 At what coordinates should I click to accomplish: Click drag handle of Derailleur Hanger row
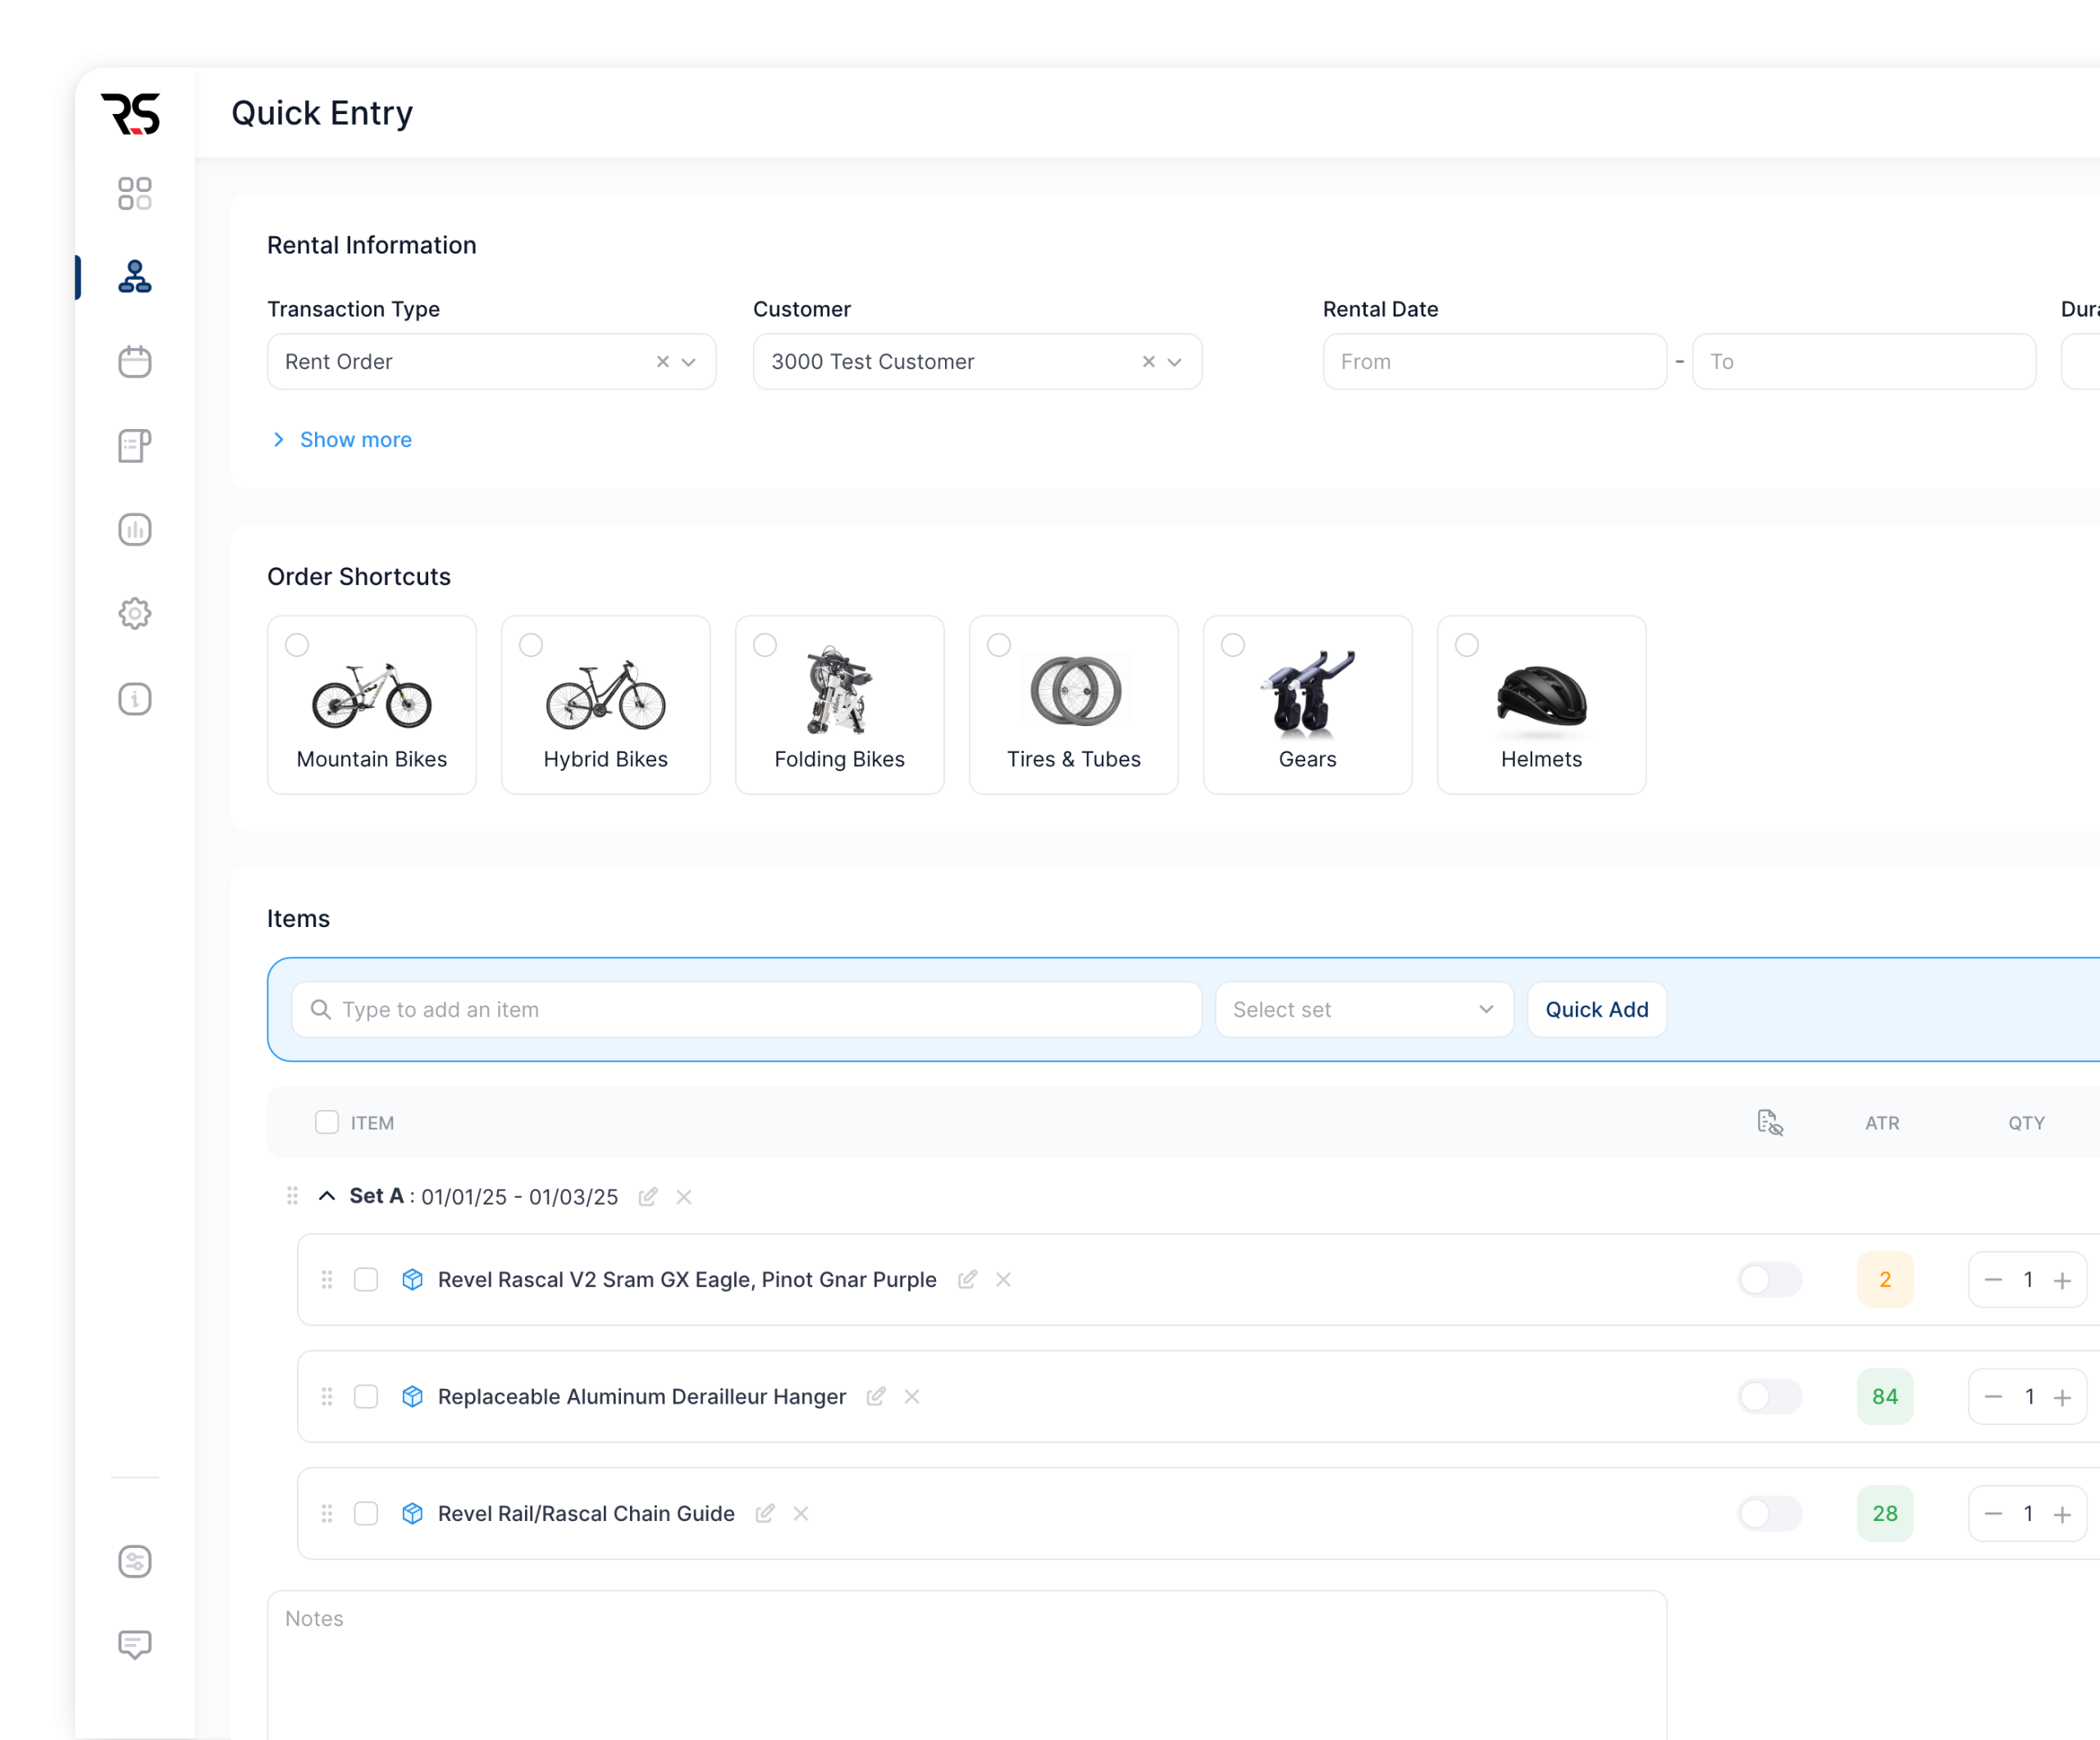326,1396
